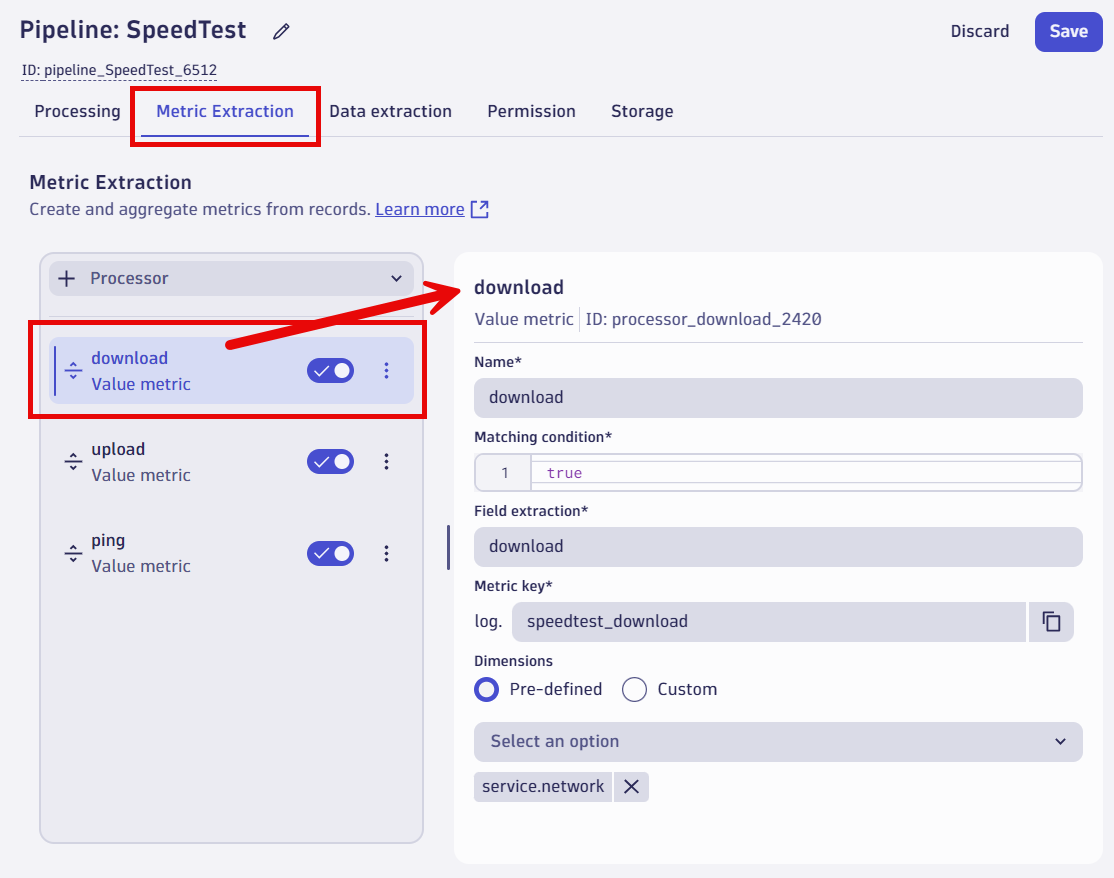This screenshot has width=1114, height=878.
Task: Open the Learn more documentation link
Action: pyautogui.click(x=420, y=210)
